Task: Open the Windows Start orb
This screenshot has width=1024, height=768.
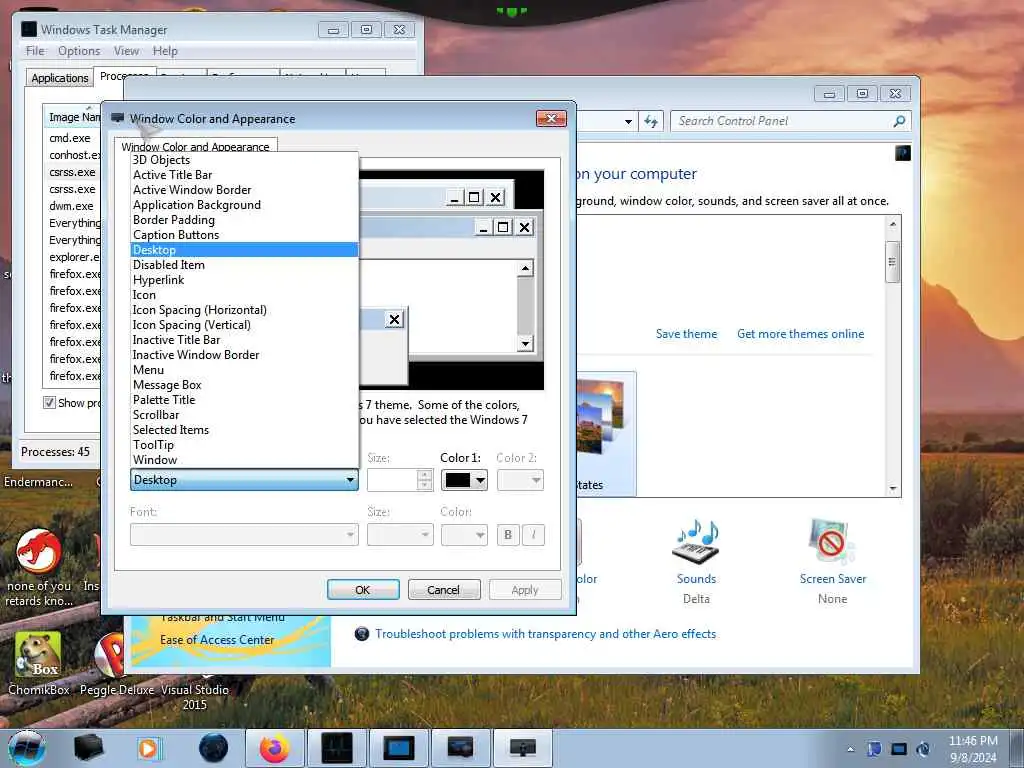Action: pyautogui.click(x=26, y=748)
